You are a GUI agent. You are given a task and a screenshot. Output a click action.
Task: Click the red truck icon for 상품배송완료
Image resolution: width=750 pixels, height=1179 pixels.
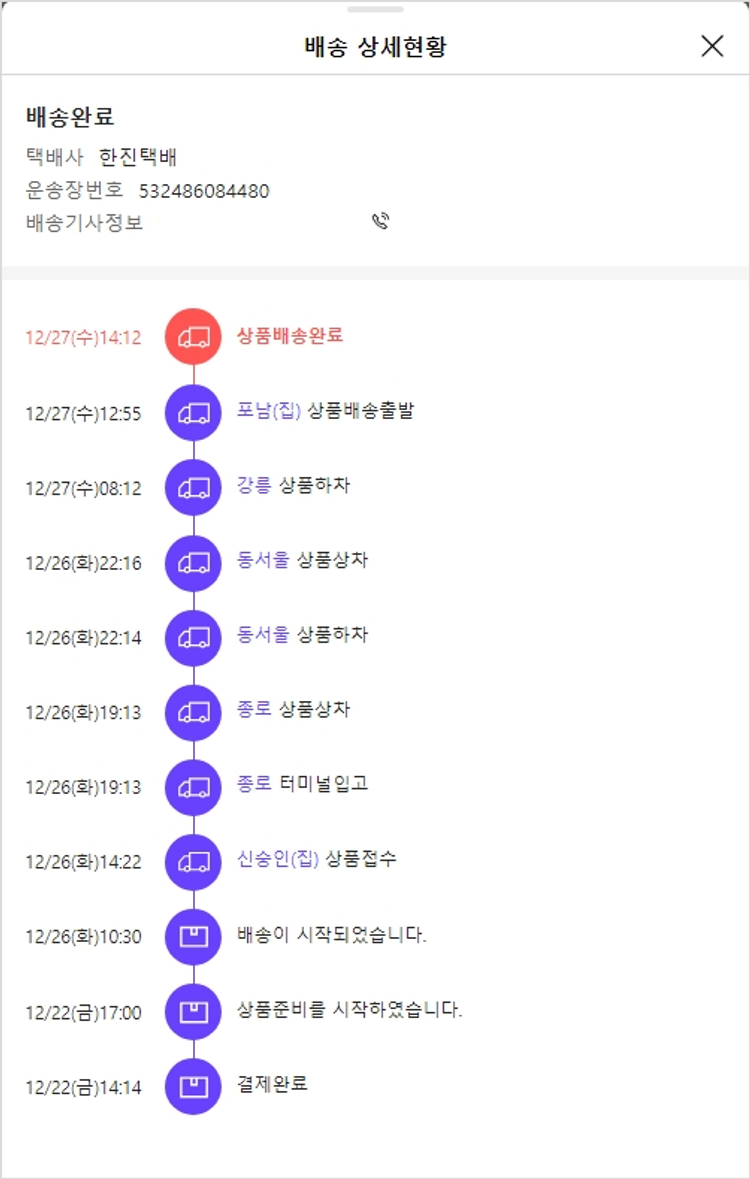(193, 337)
